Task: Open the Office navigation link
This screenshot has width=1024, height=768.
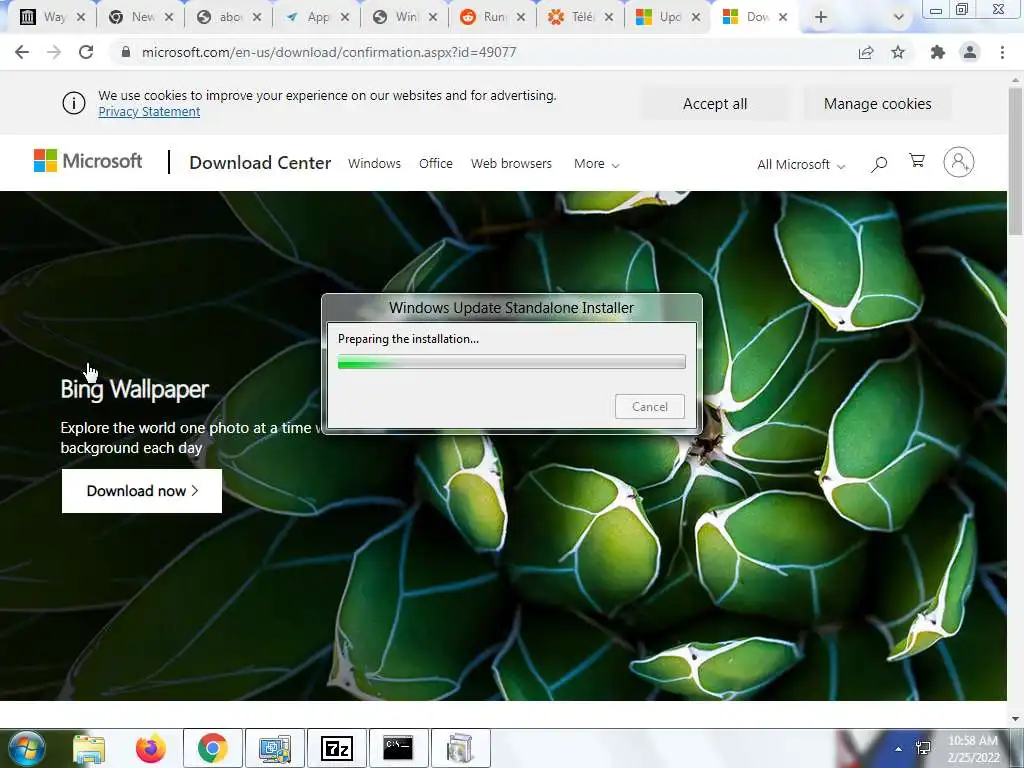Action: click(436, 164)
